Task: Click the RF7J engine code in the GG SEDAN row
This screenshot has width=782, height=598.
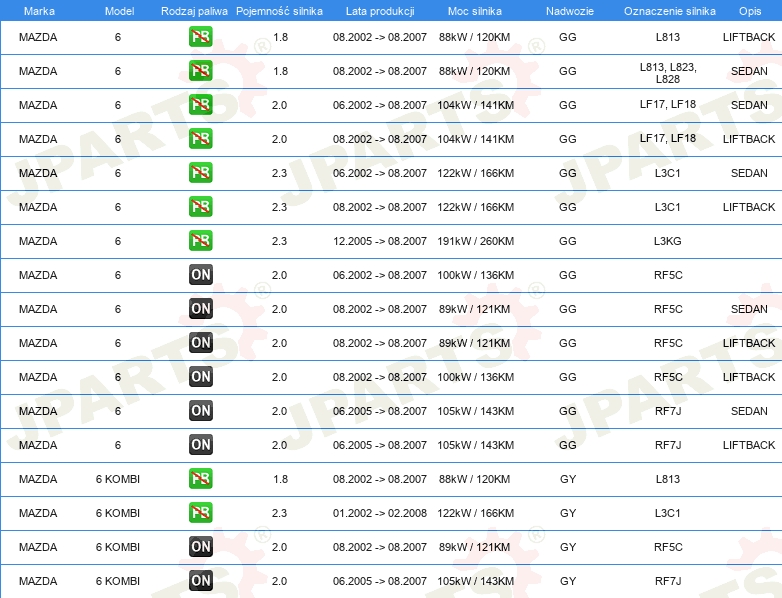Action: coord(668,411)
